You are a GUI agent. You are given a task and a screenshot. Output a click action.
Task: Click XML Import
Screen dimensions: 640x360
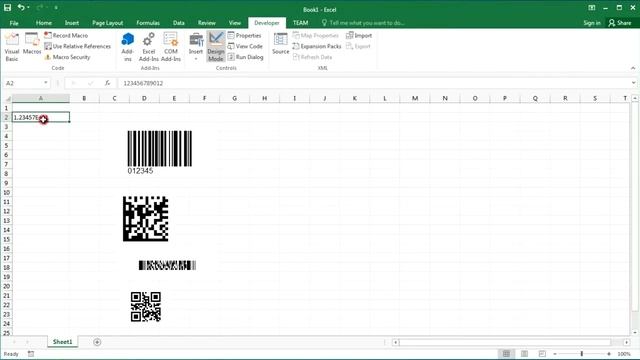pyautogui.click(x=359, y=36)
